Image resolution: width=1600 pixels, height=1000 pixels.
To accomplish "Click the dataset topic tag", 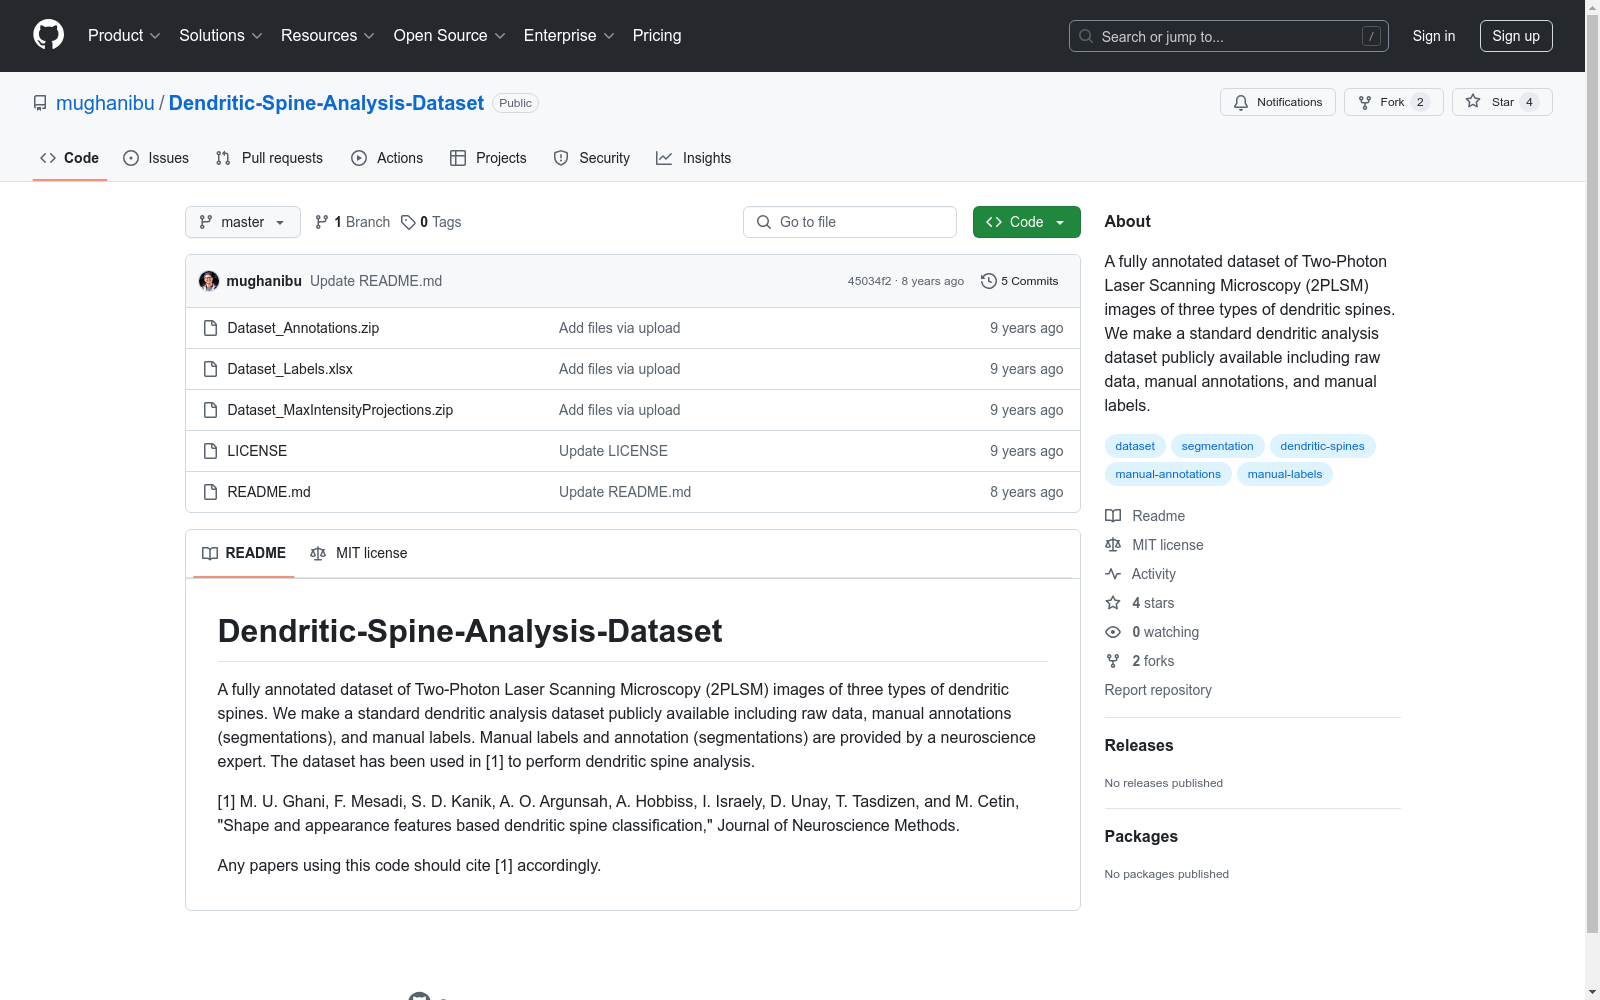I will coord(1135,446).
